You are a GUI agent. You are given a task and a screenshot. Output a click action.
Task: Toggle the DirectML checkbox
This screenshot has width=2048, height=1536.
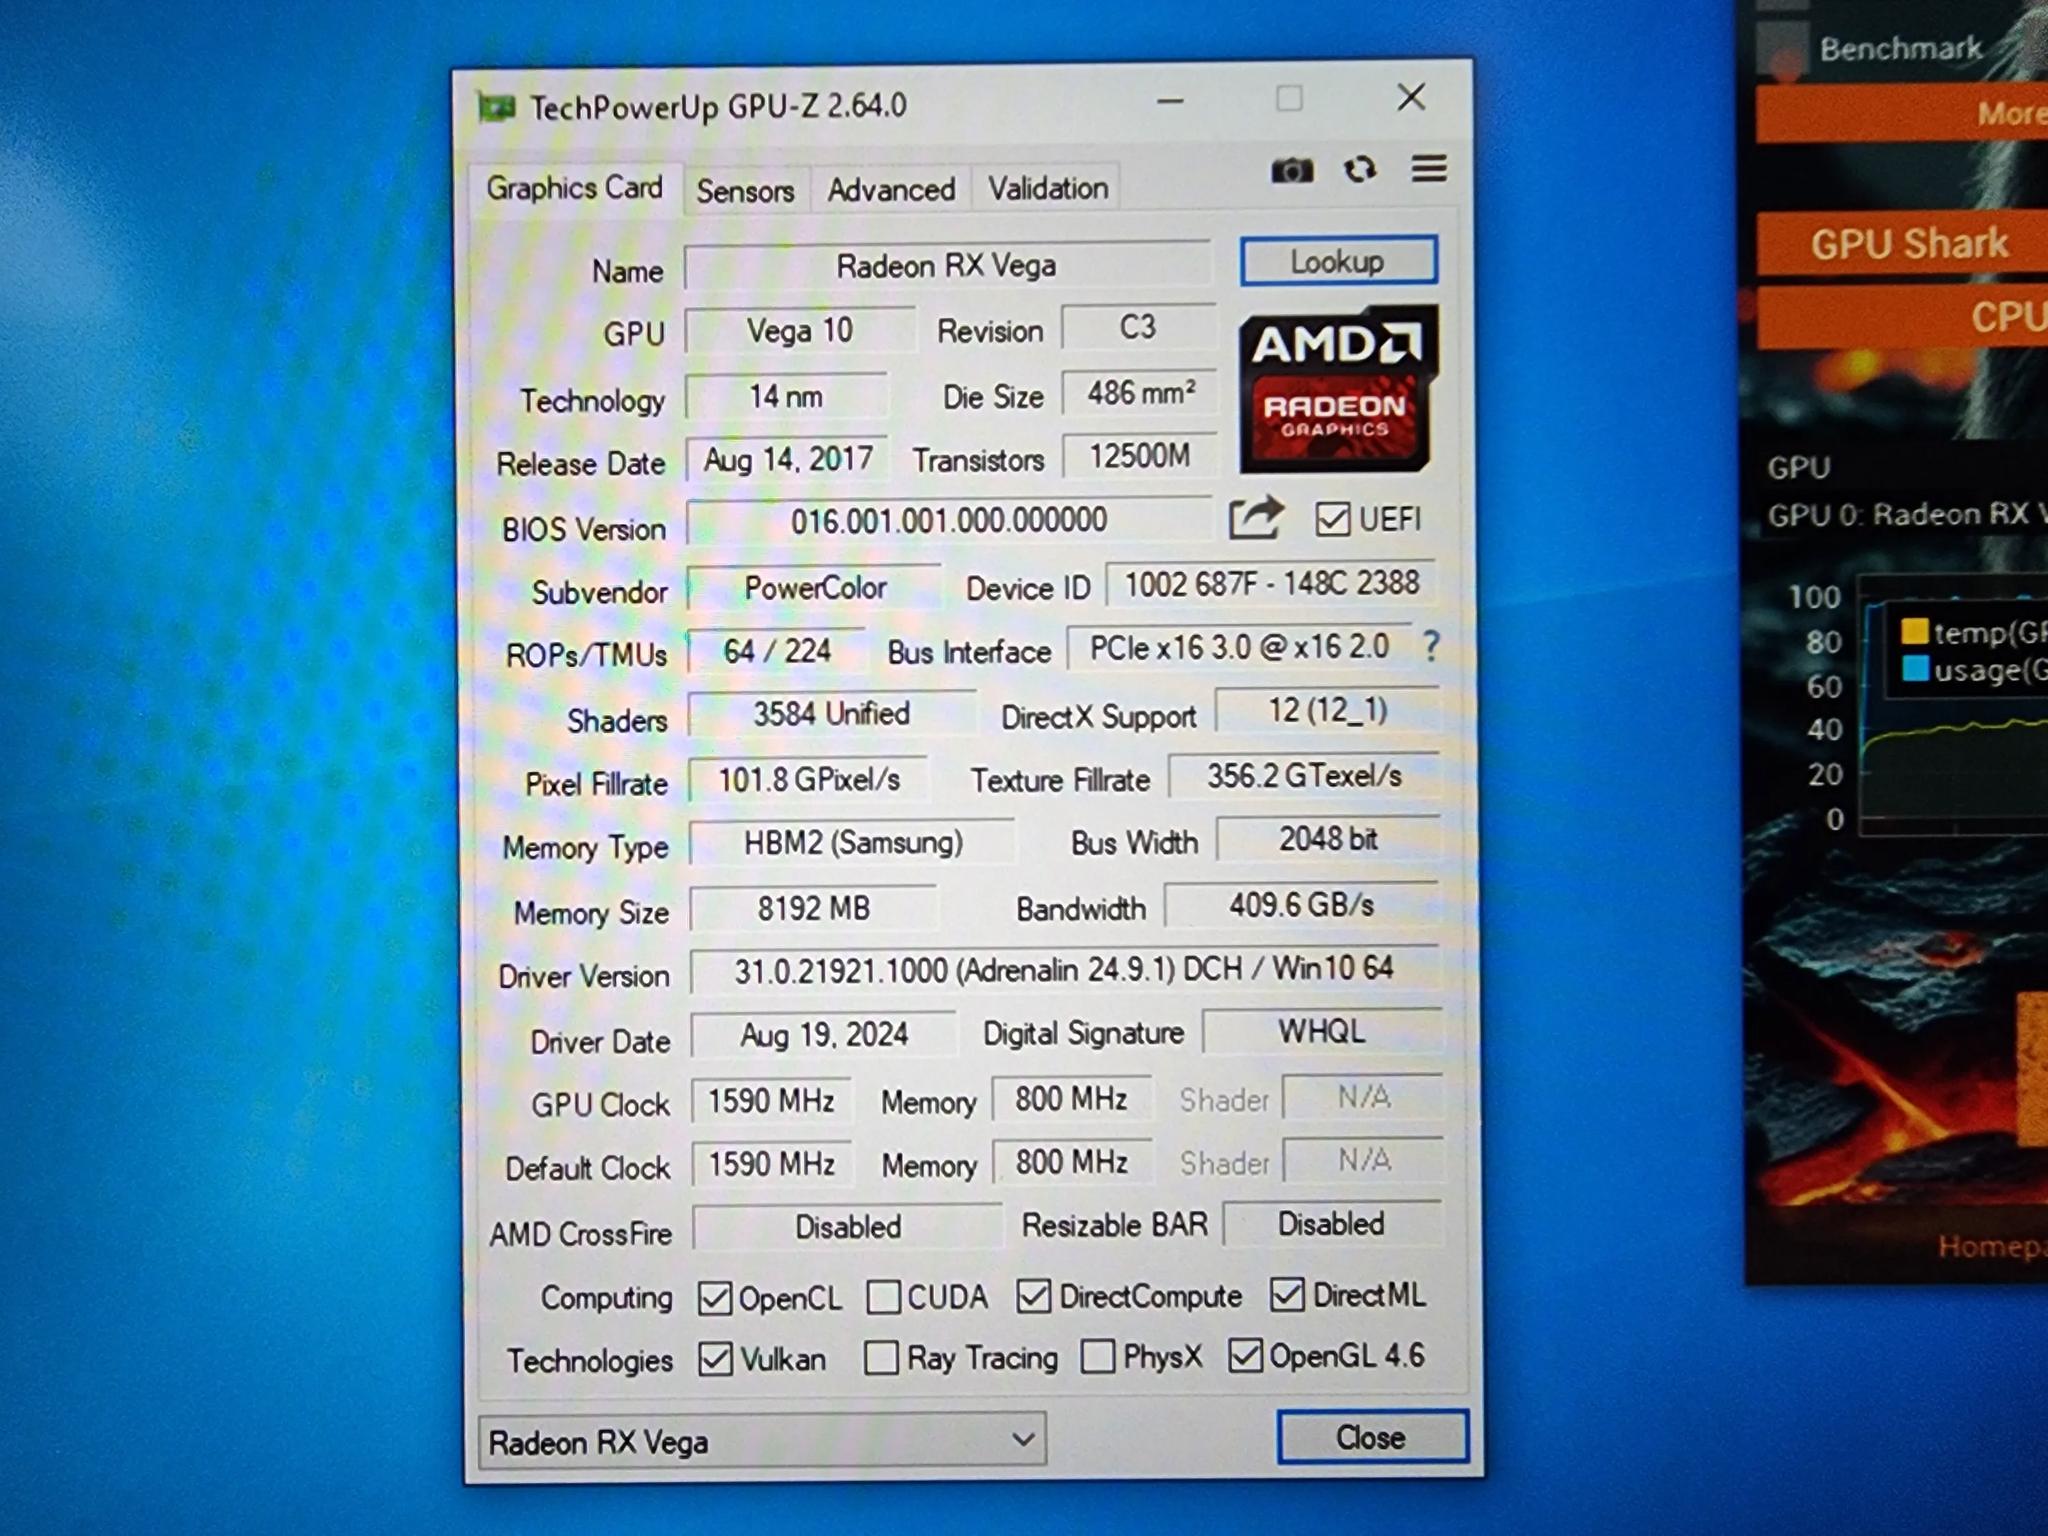(1287, 1294)
